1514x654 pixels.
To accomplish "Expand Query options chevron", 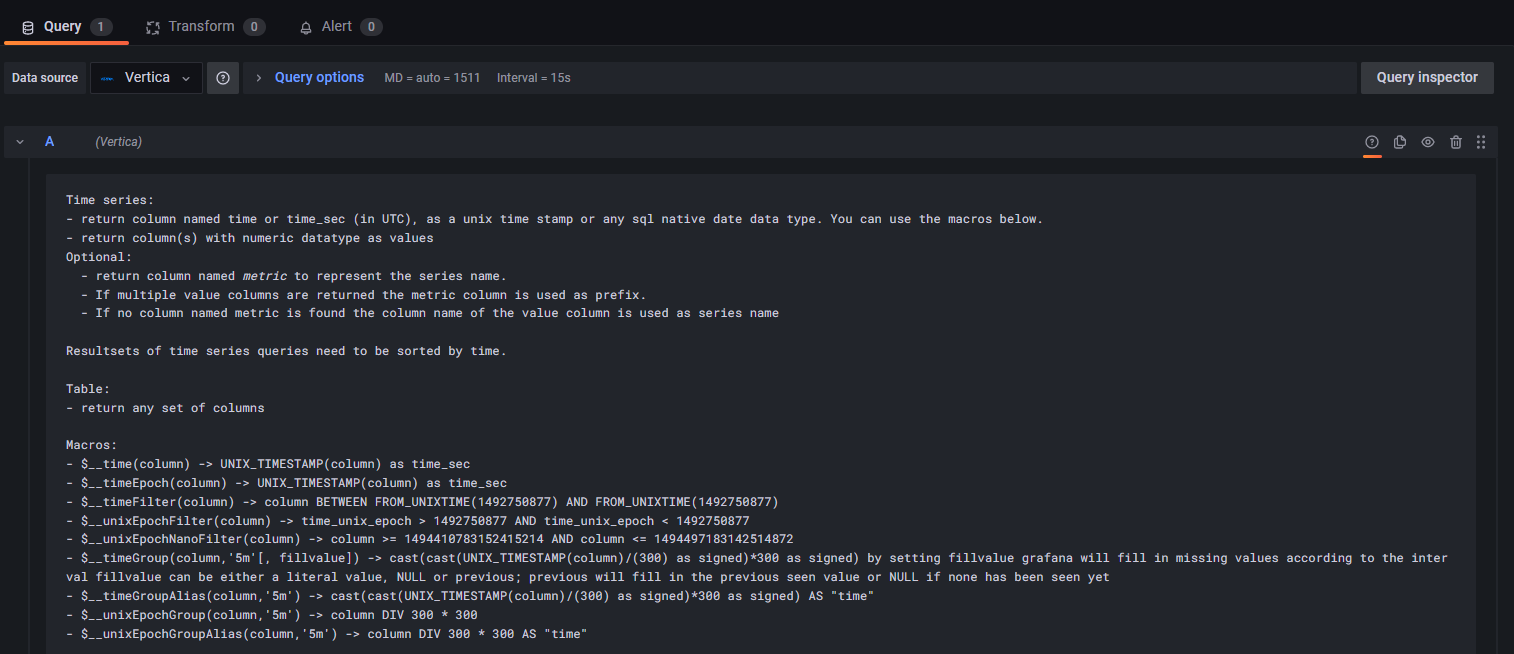I will (259, 78).
